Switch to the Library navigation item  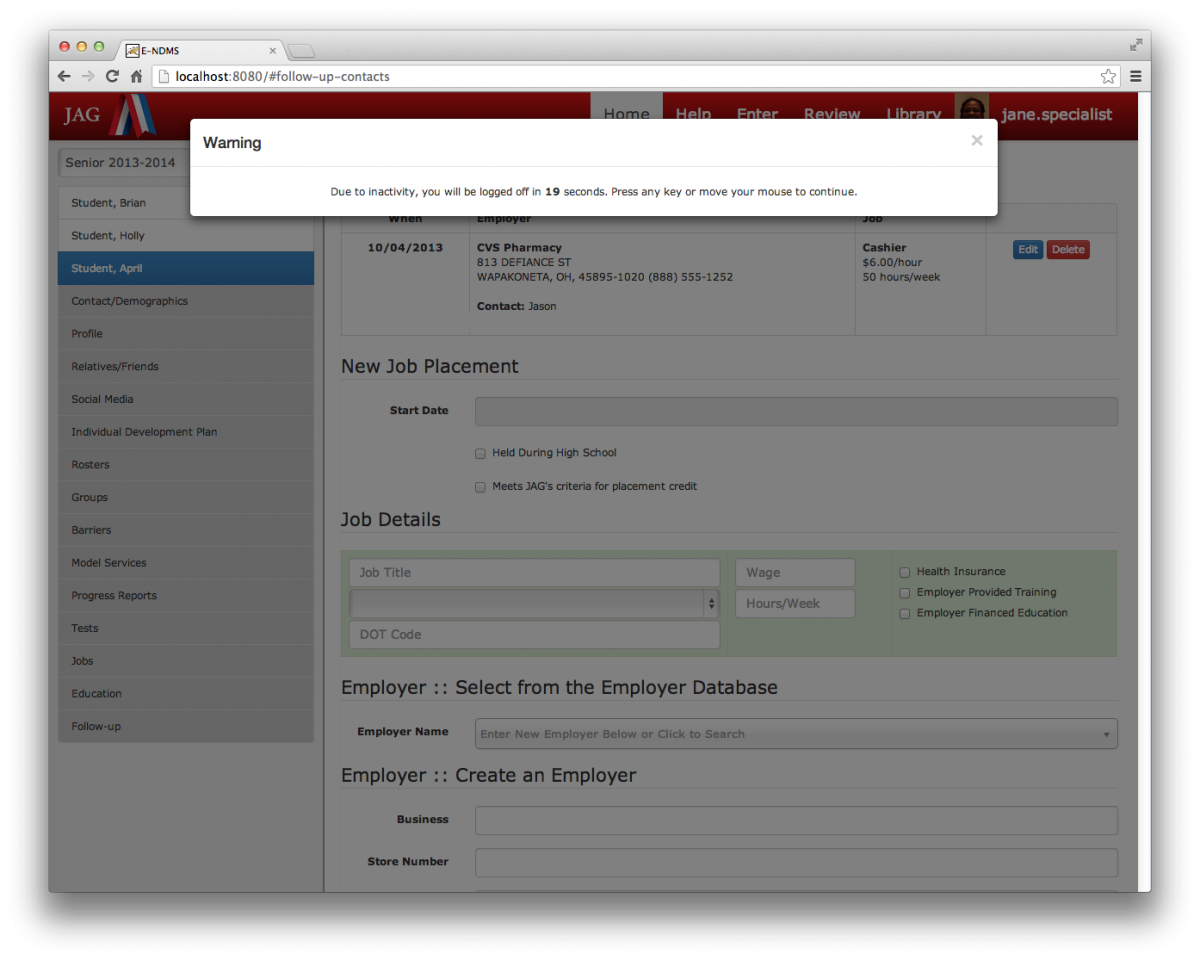(x=912, y=114)
